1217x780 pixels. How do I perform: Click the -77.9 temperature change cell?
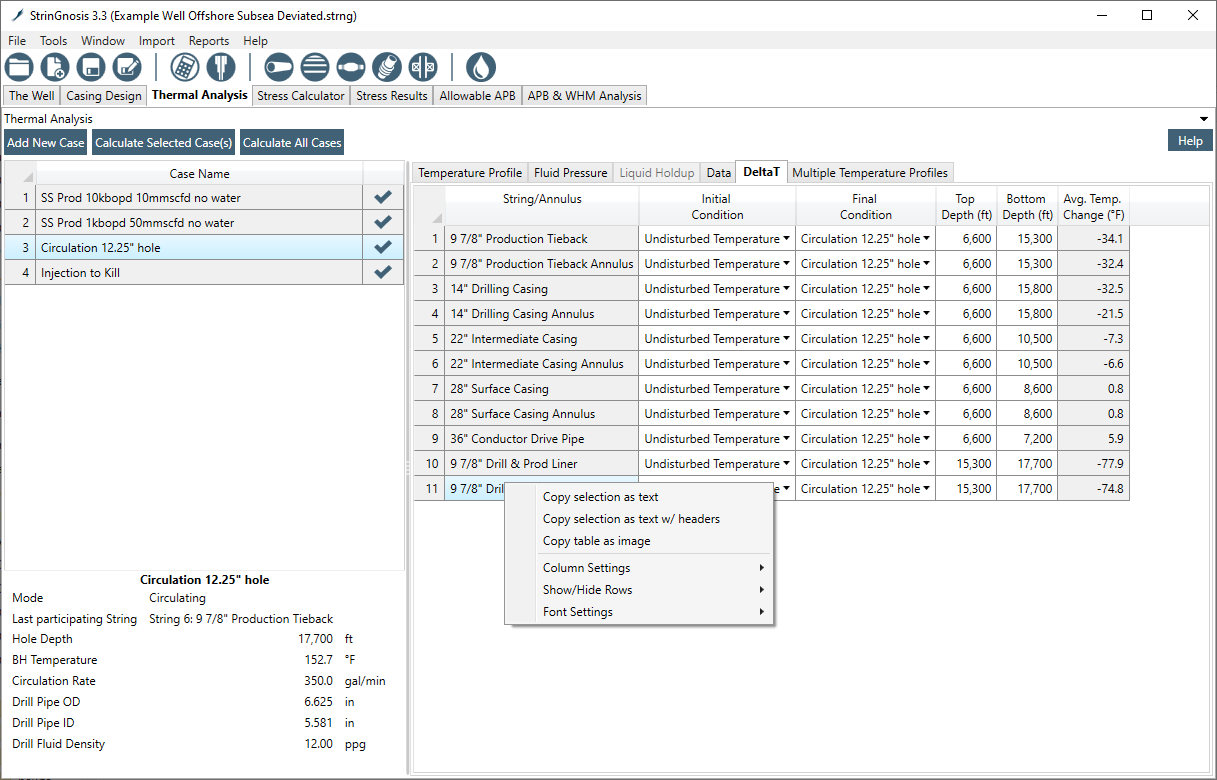click(x=1093, y=464)
